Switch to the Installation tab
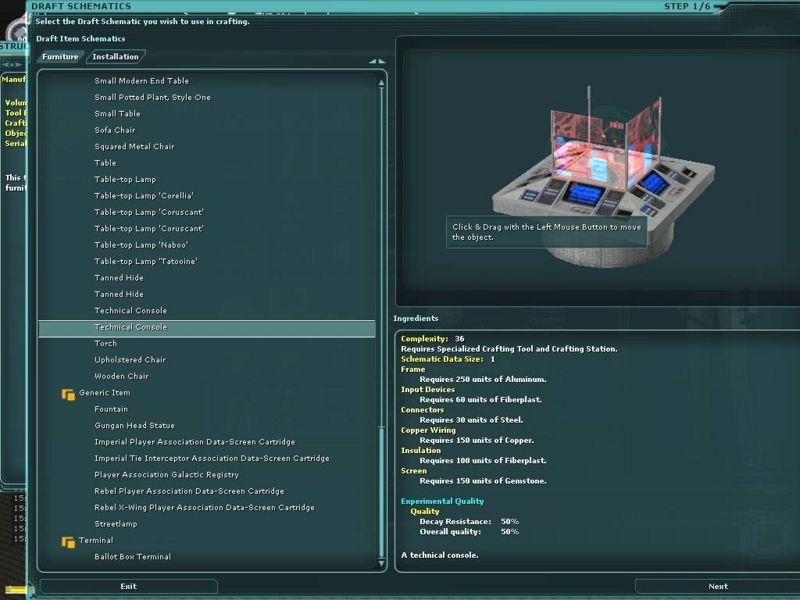 [x=115, y=57]
